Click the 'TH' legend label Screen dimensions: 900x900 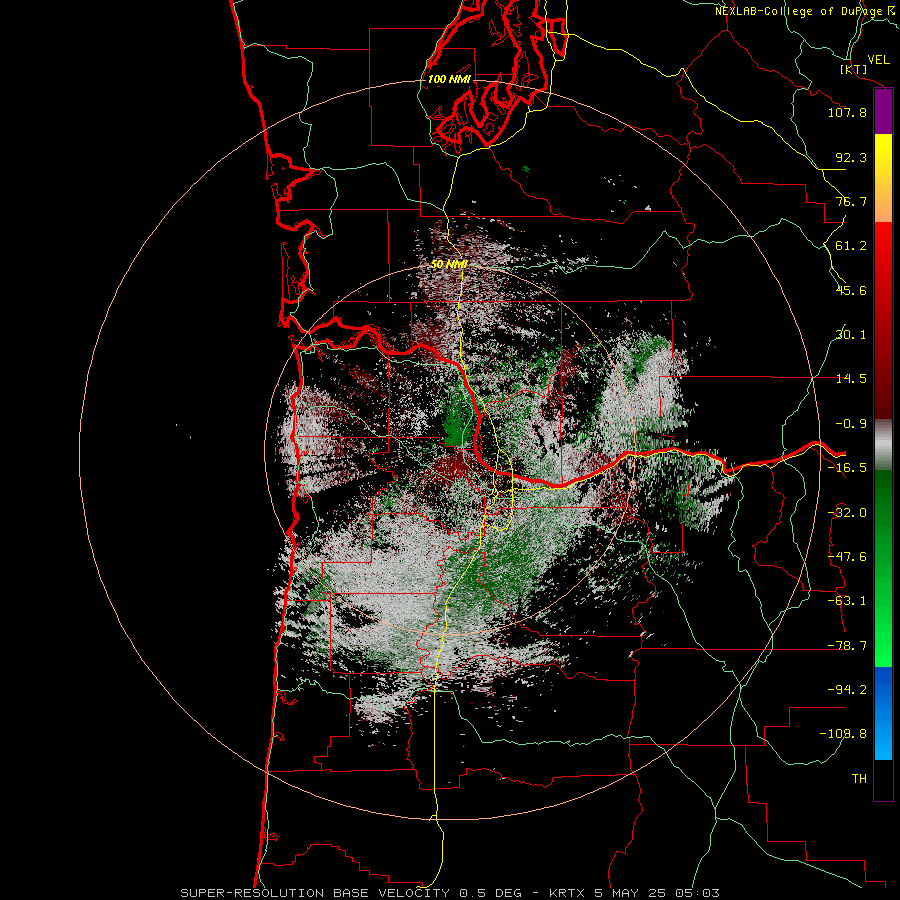click(859, 779)
